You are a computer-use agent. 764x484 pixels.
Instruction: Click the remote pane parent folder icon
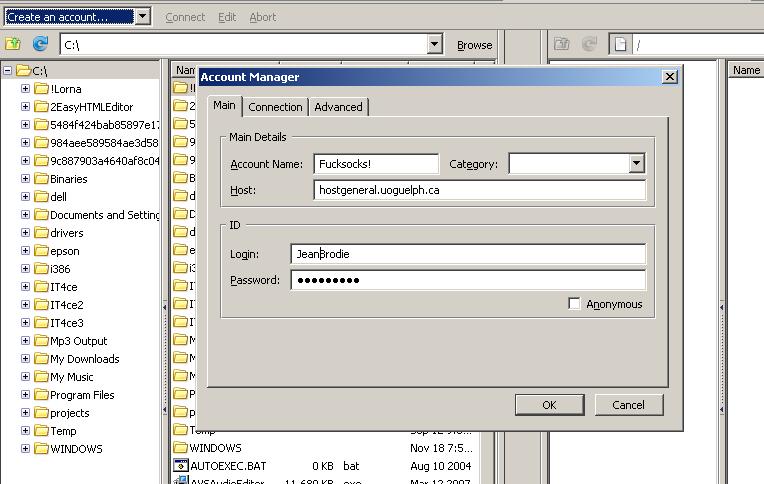(x=562, y=44)
